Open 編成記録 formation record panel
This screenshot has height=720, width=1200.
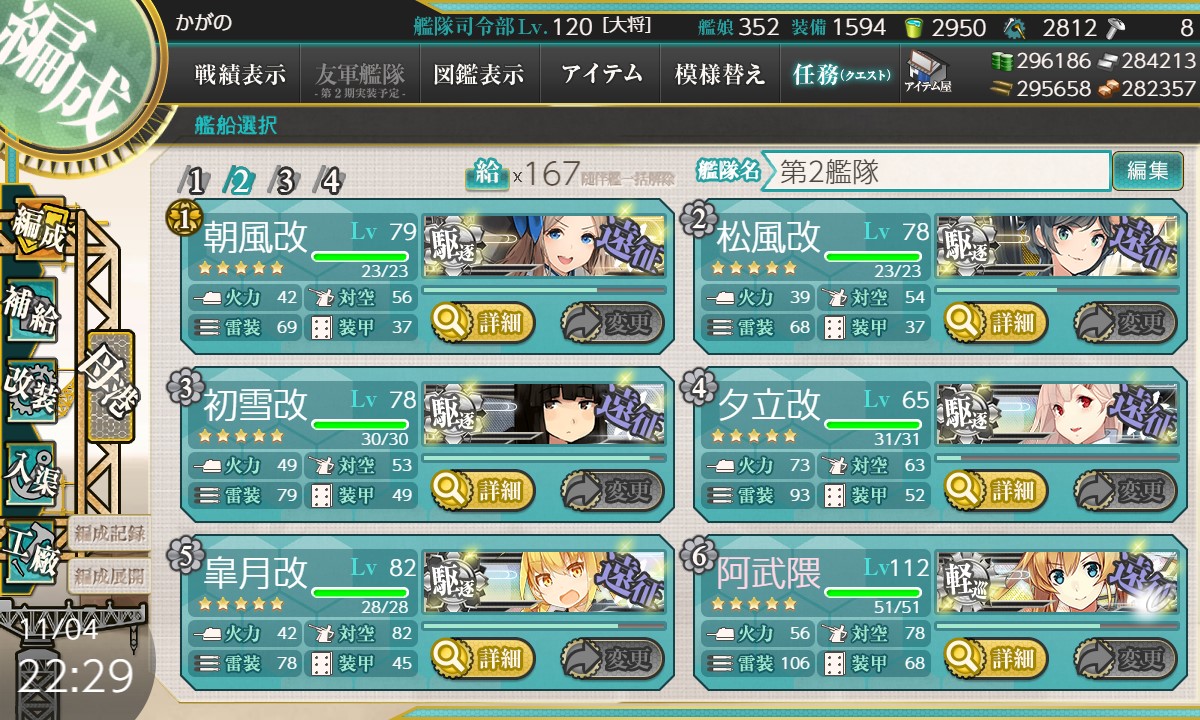108,533
